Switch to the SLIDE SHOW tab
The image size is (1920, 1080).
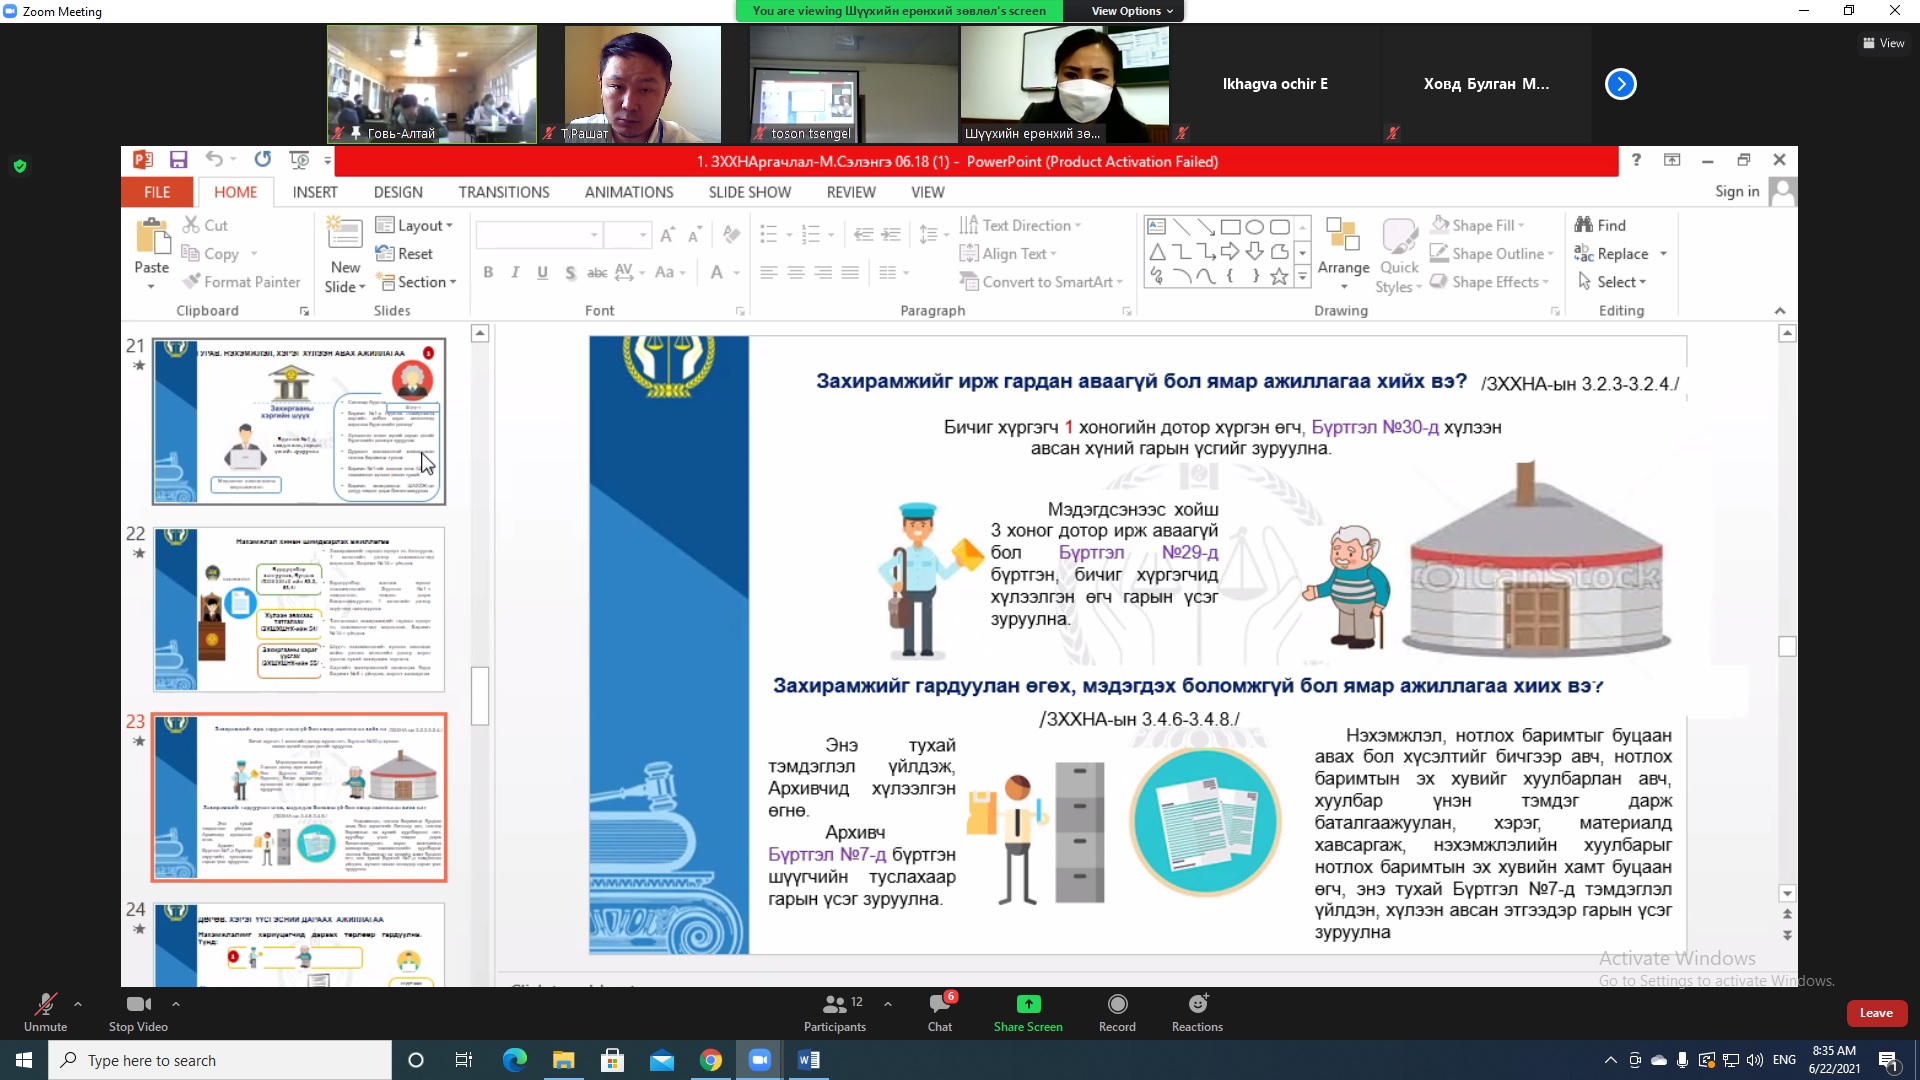(x=750, y=192)
